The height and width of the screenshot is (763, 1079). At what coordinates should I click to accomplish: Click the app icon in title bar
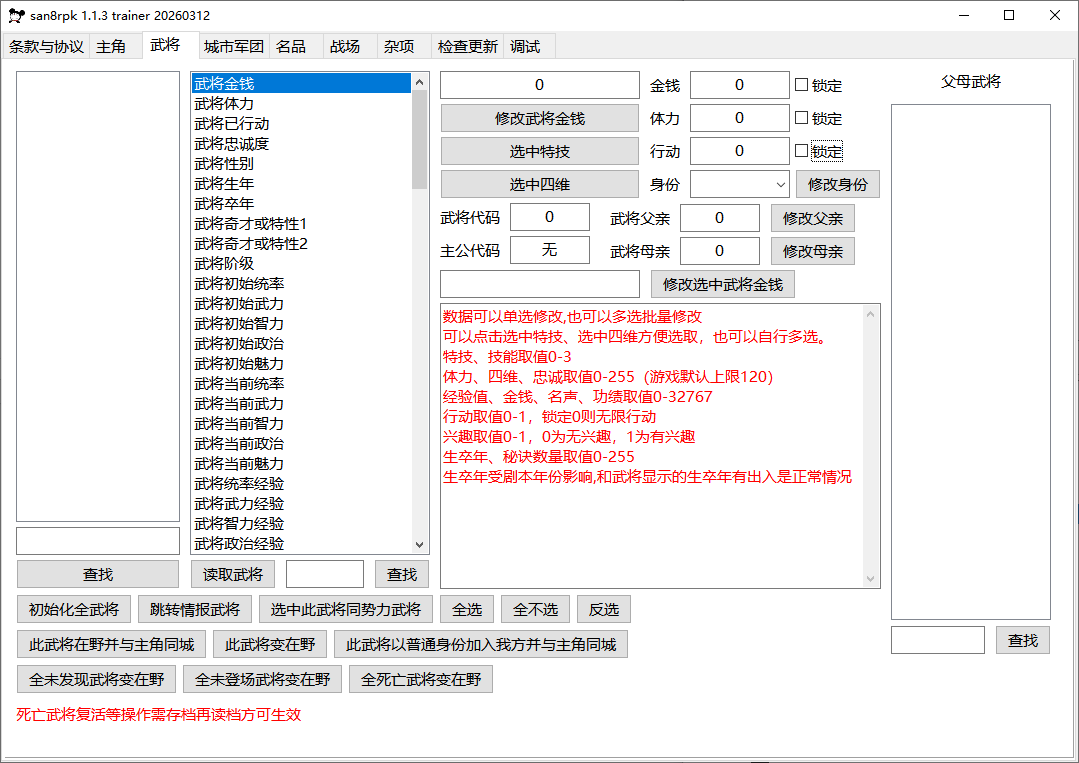16,16
